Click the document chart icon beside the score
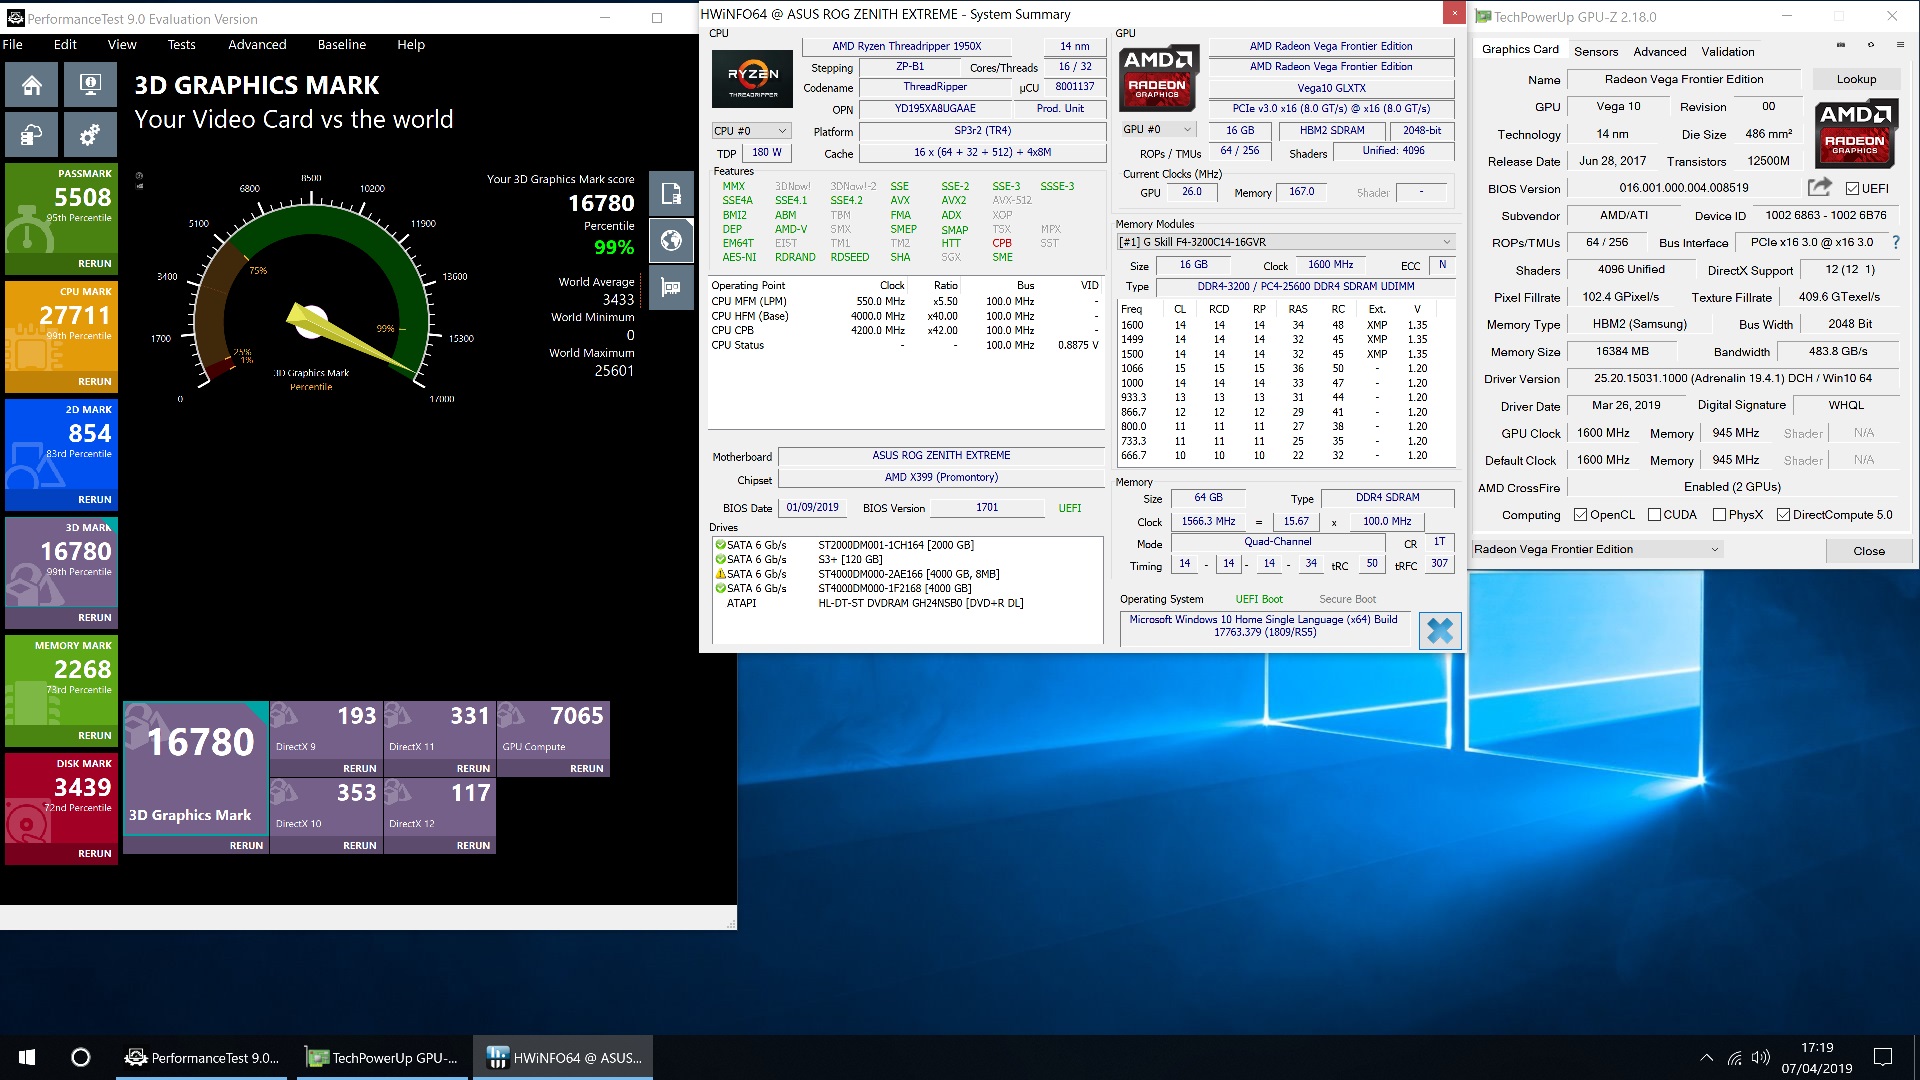The width and height of the screenshot is (1920, 1080). click(x=671, y=193)
